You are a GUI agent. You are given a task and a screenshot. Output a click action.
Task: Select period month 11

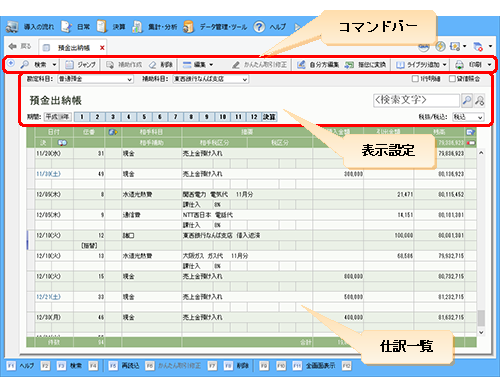[x=238, y=117]
